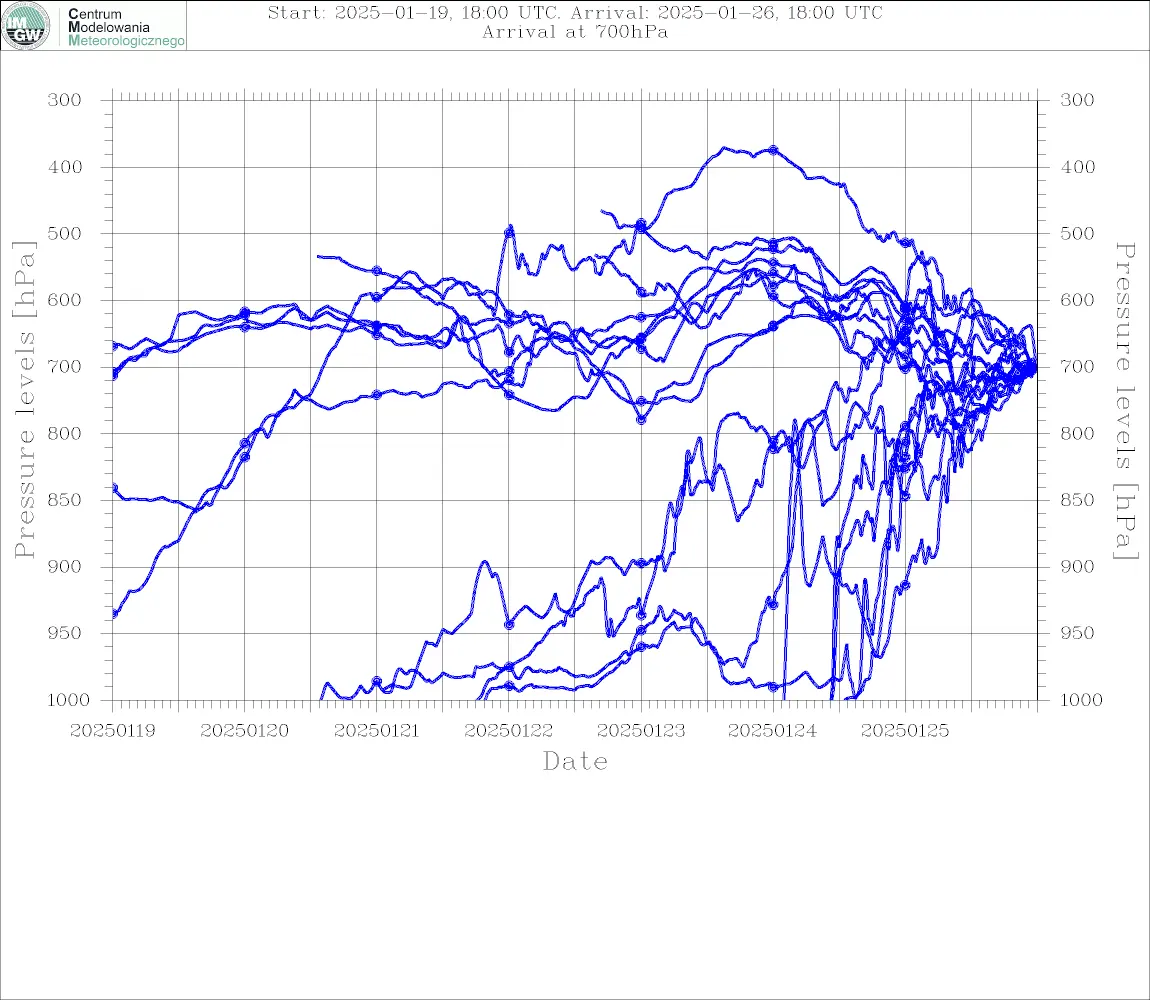Image resolution: width=1150 pixels, height=1000 pixels.
Task: Click the left axis 700 label
Action: (65, 367)
